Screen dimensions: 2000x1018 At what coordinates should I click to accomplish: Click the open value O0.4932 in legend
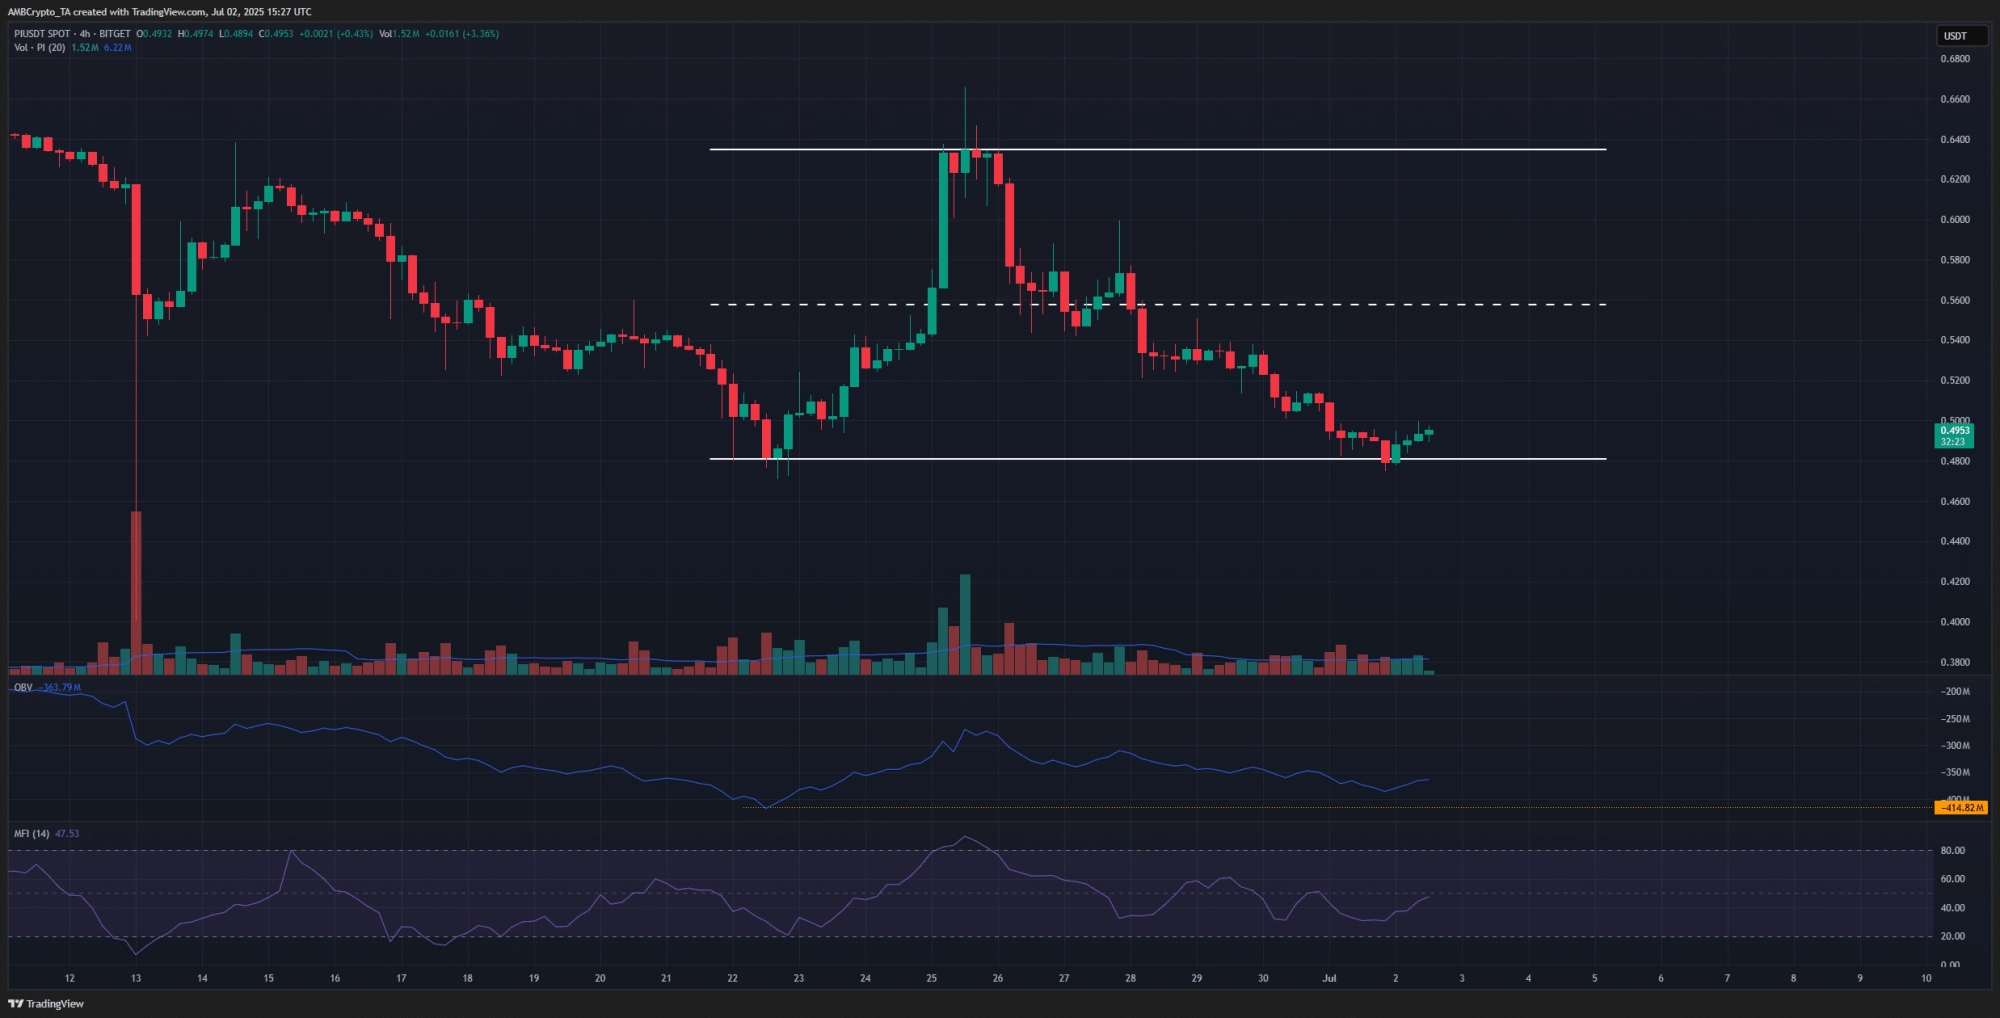pos(155,34)
